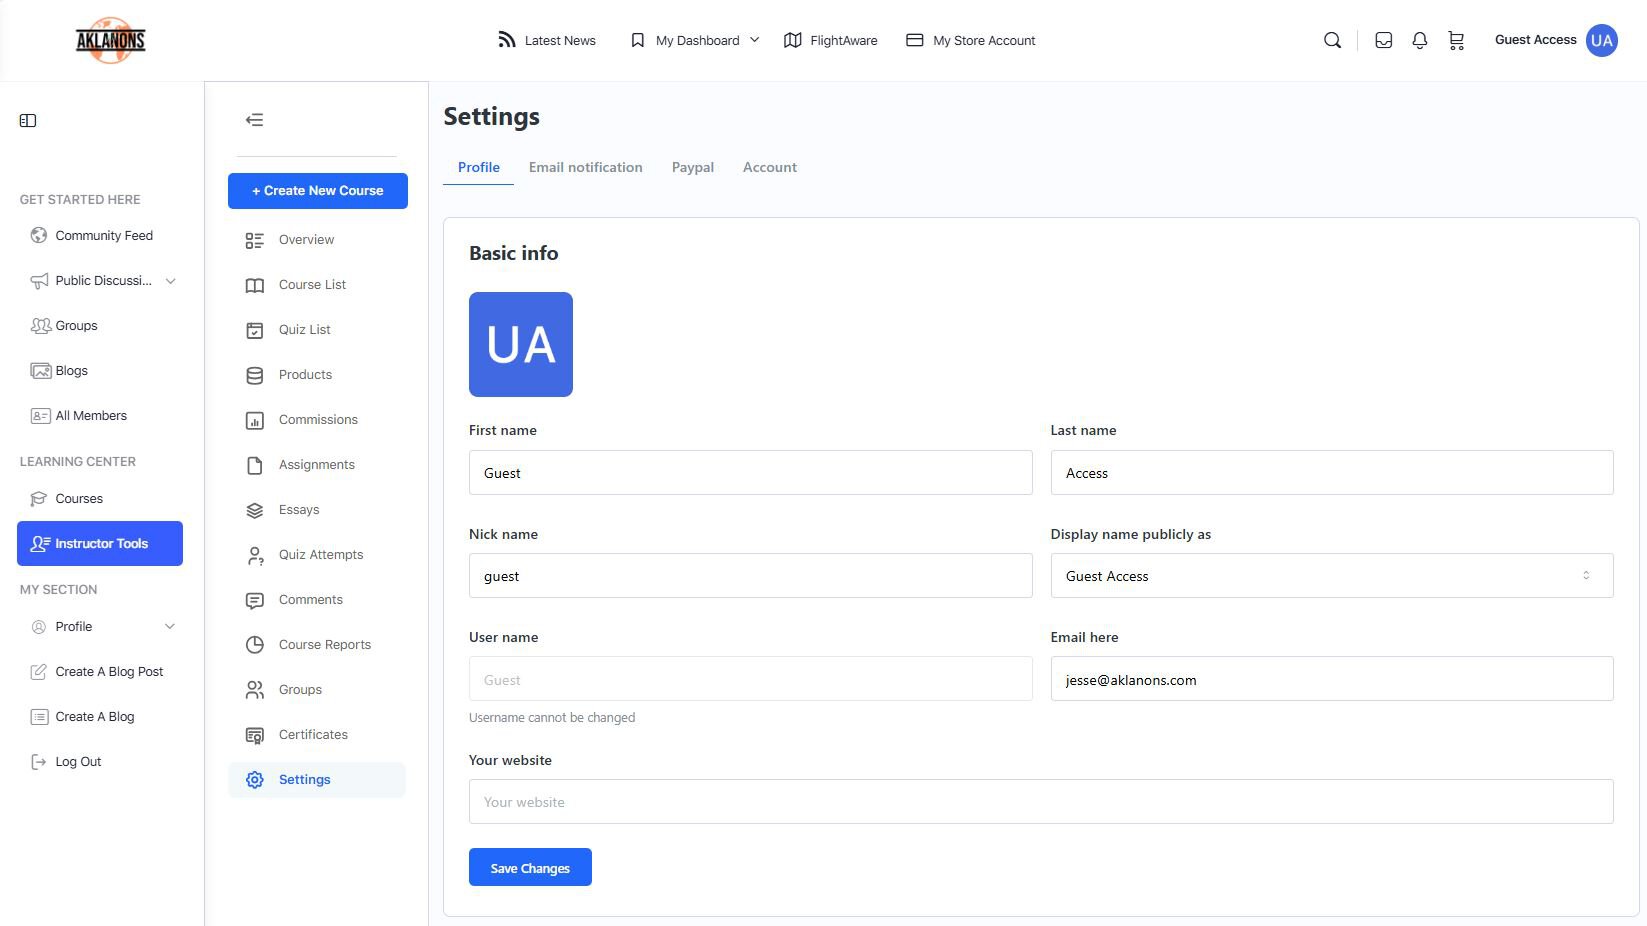Click the large UA profile picture
The width and height of the screenshot is (1647, 926).
pos(521,344)
